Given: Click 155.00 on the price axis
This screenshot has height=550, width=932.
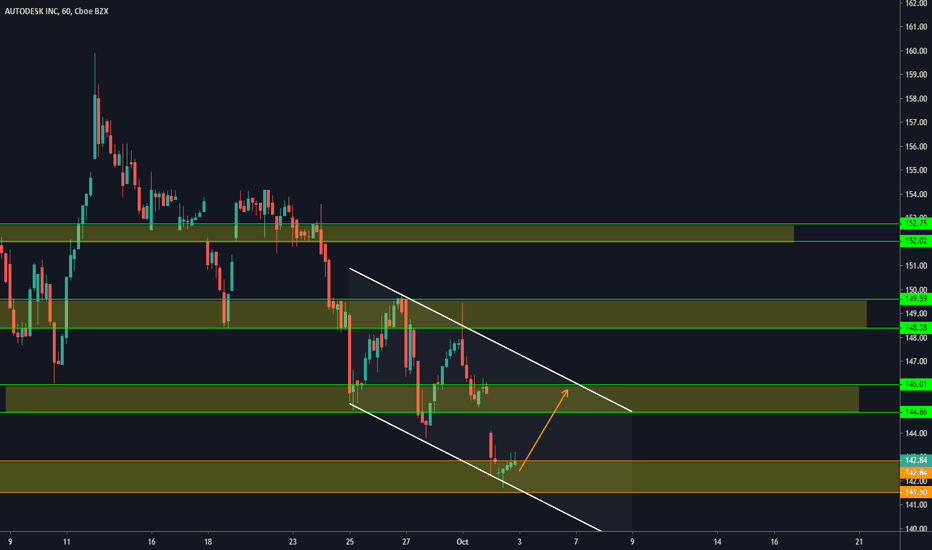Looking at the screenshot, I should click(x=916, y=170).
